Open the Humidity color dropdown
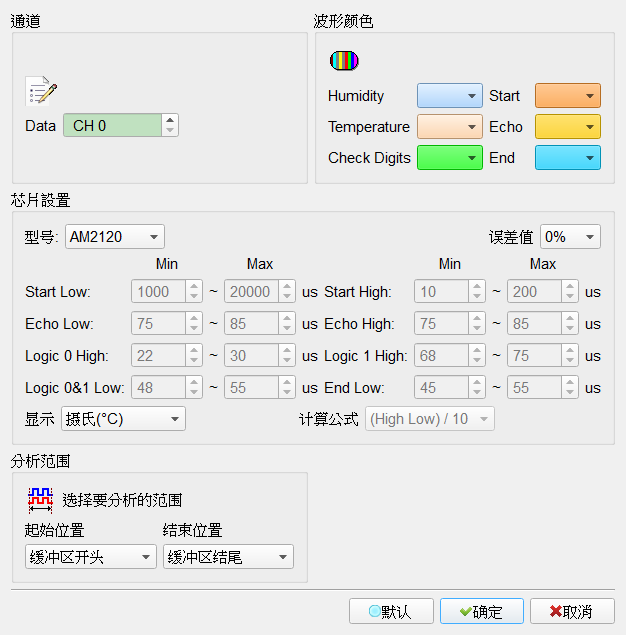The height and width of the screenshot is (635, 626). pos(450,96)
